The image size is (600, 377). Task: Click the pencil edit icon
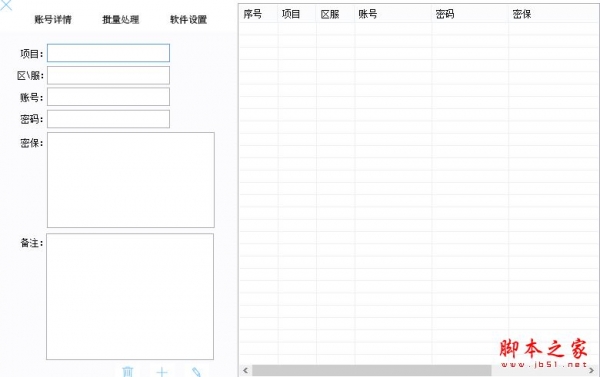point(196,372)
